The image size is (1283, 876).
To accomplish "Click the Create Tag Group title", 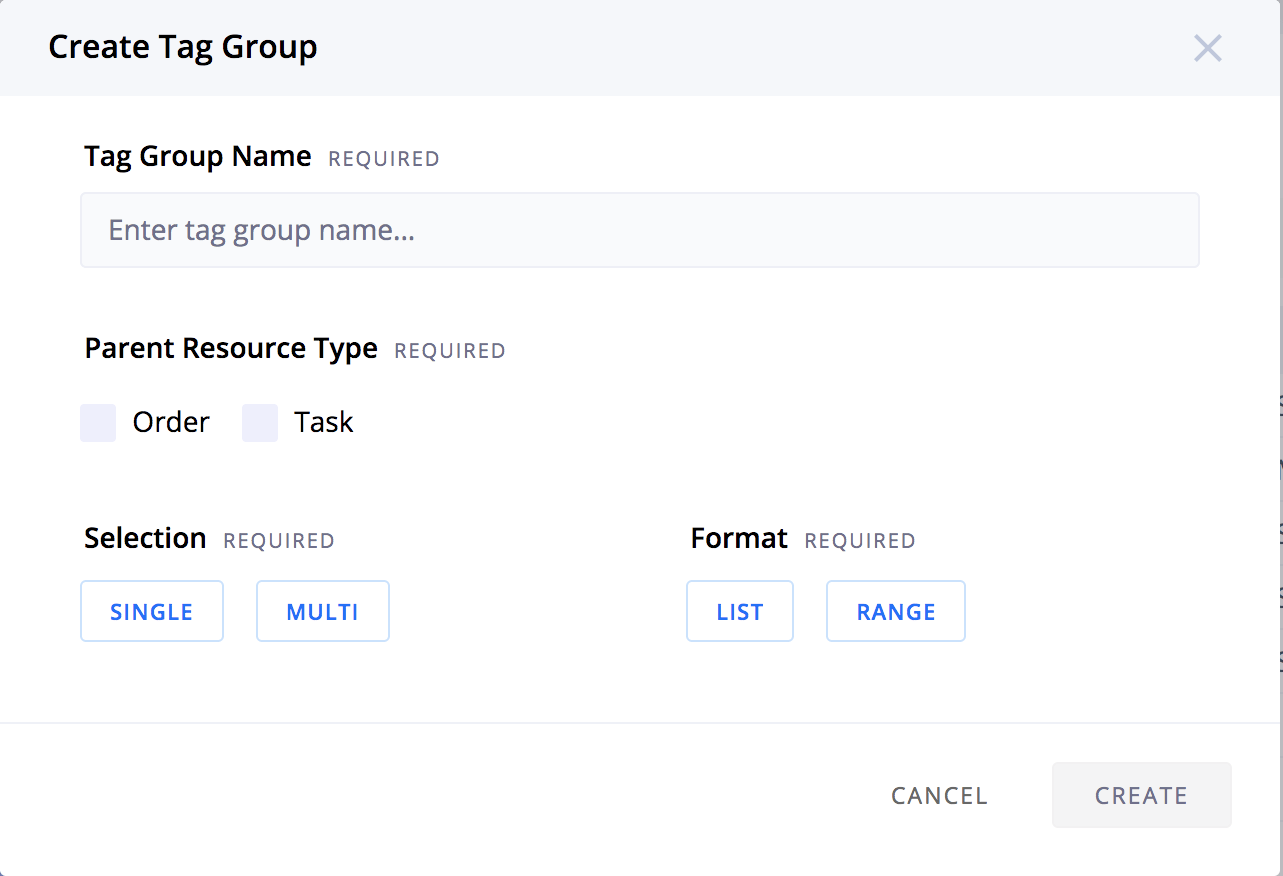I will tap(182, 46).
